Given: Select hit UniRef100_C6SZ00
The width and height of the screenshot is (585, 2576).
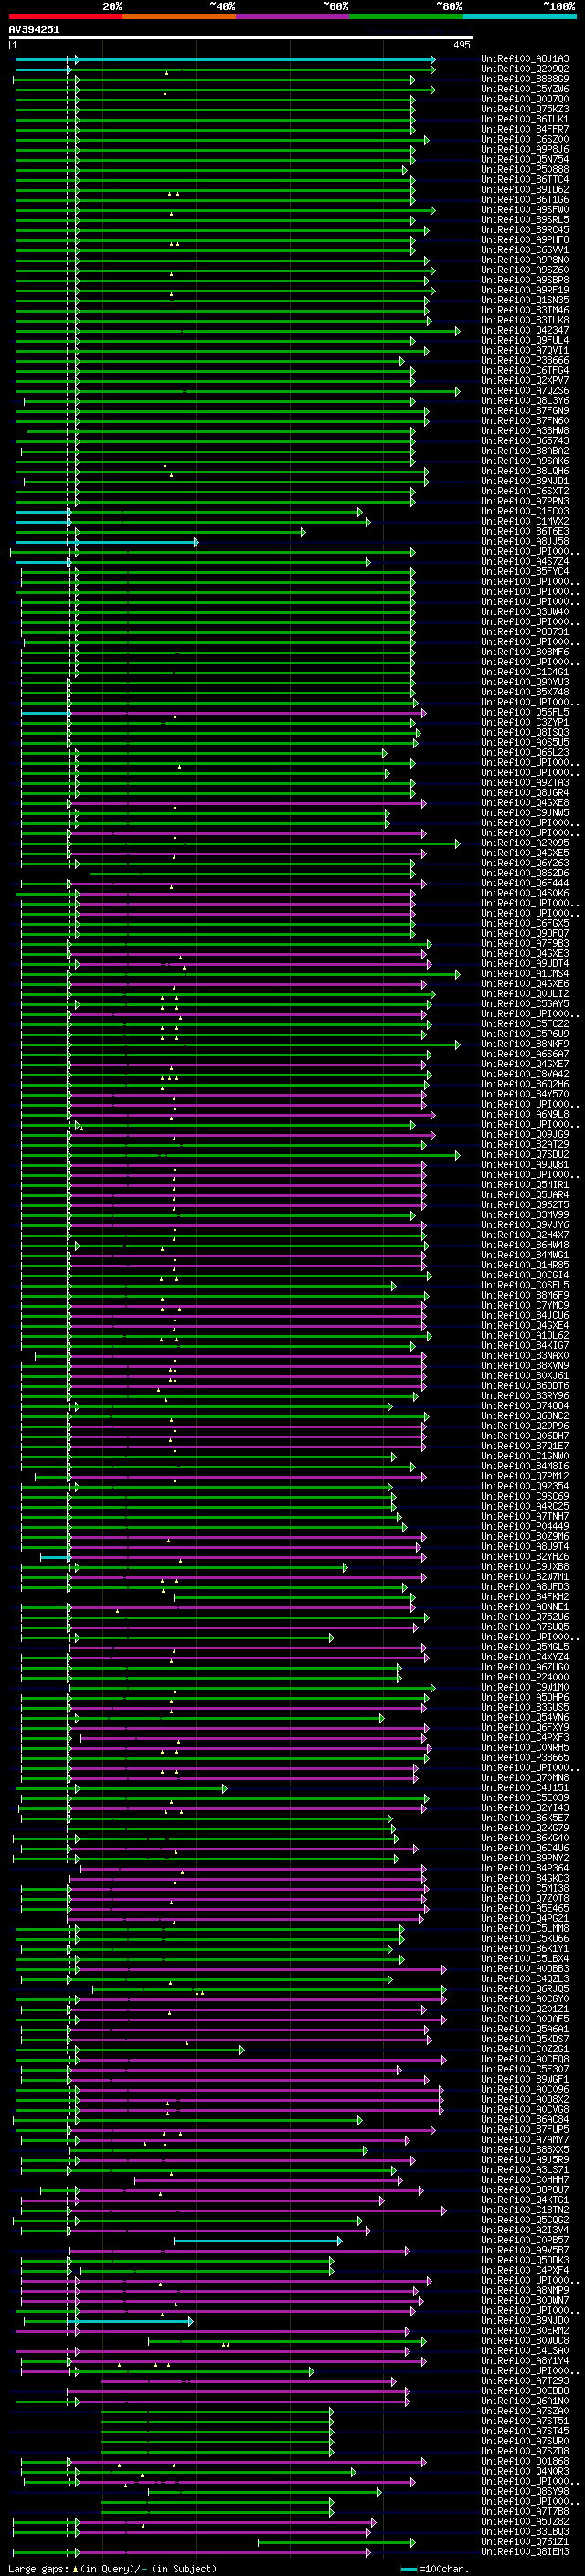Looking at the screenshot, I should pyautogui.click(x=525, y=139).
